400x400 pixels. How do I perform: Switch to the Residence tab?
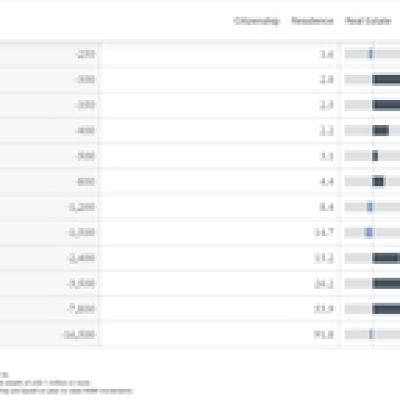tap(312, 21)
